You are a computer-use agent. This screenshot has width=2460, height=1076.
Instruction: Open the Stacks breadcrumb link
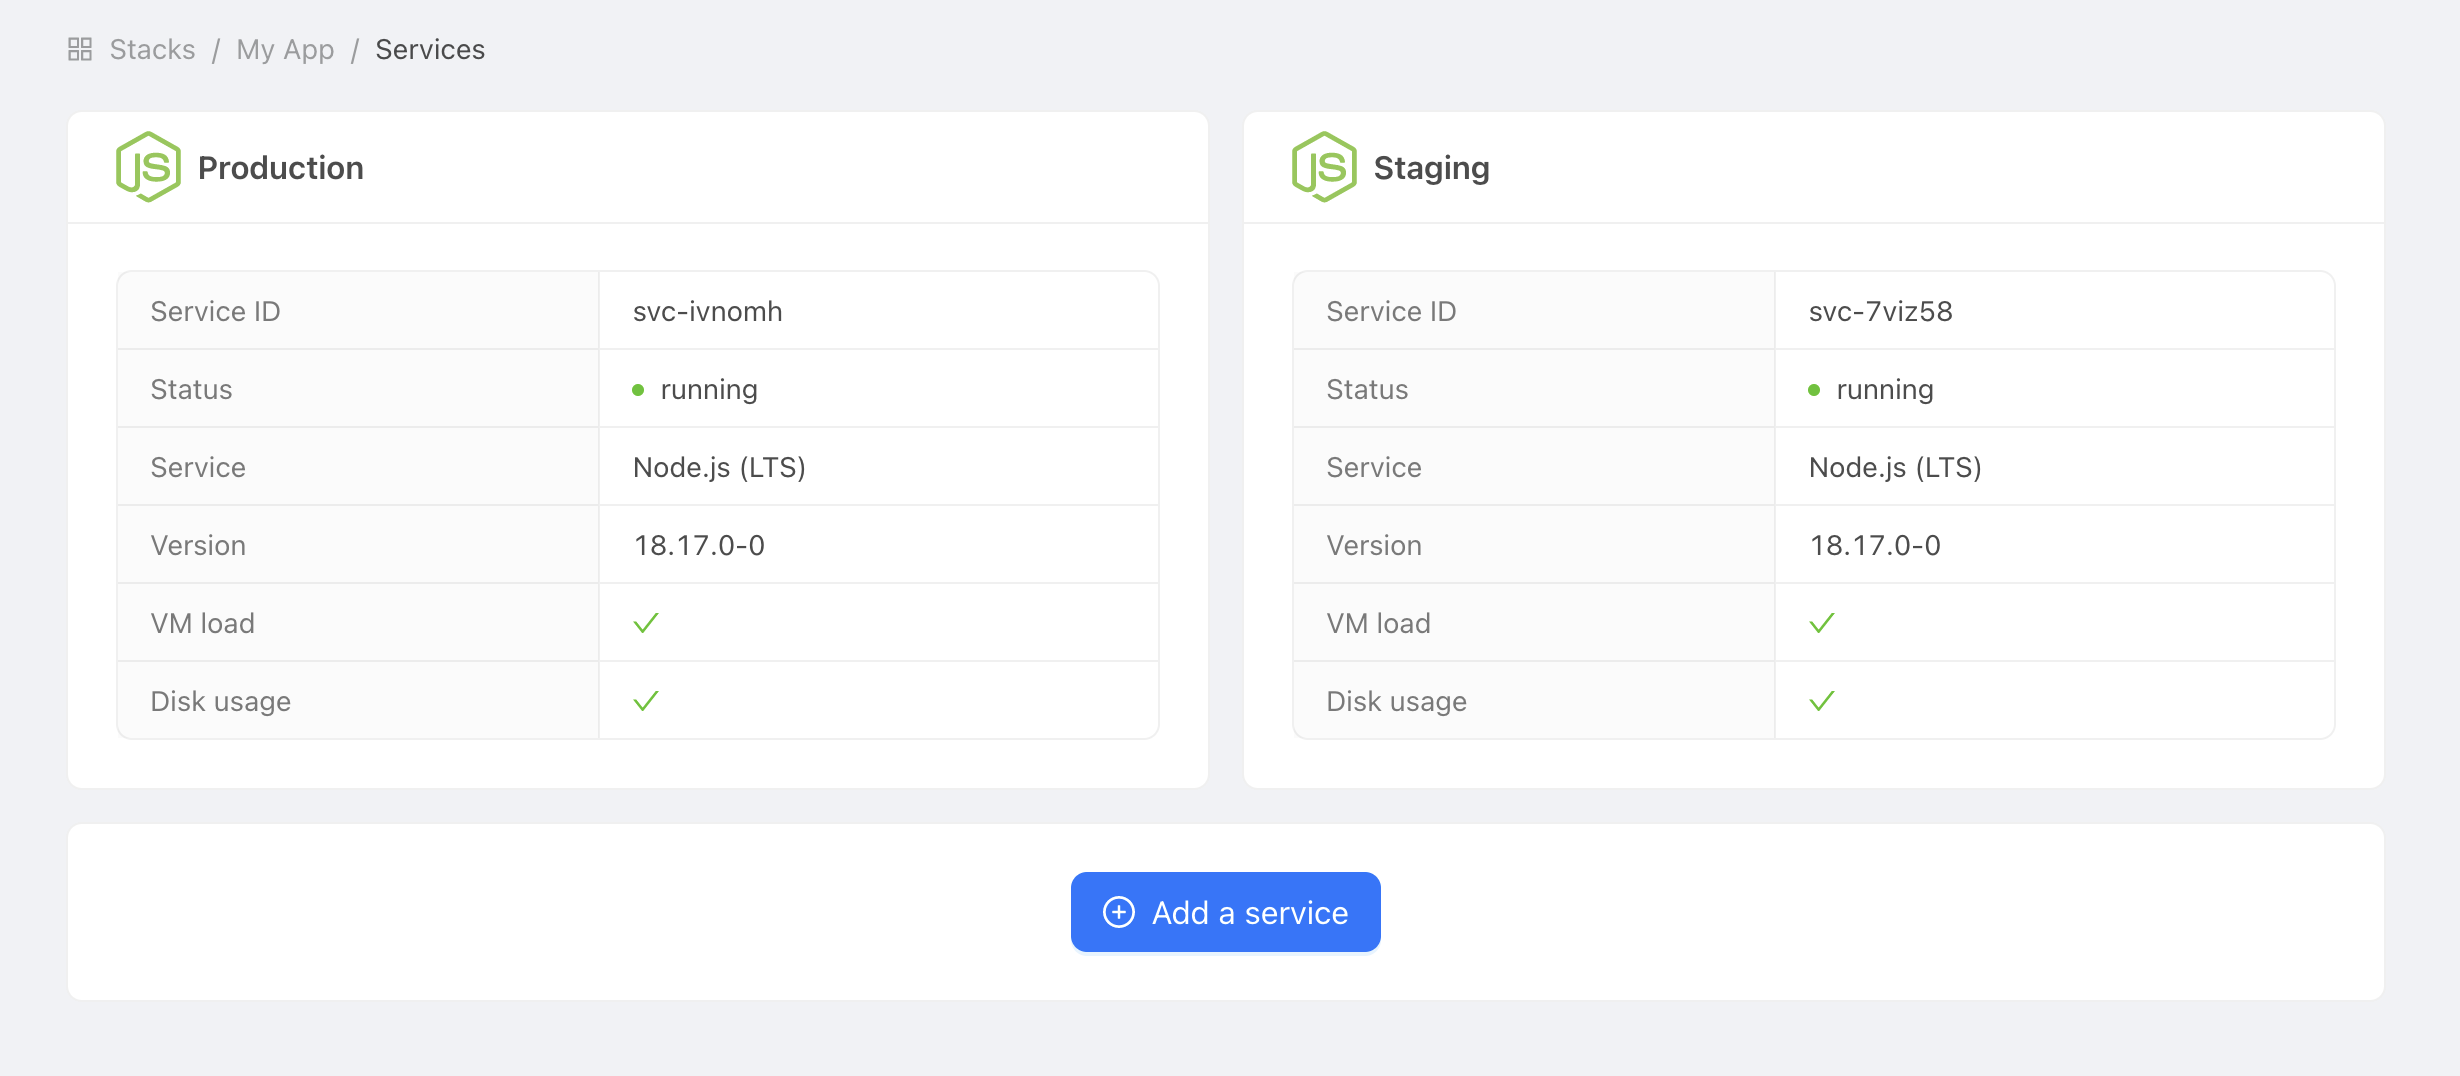click(x=152, y=49)
